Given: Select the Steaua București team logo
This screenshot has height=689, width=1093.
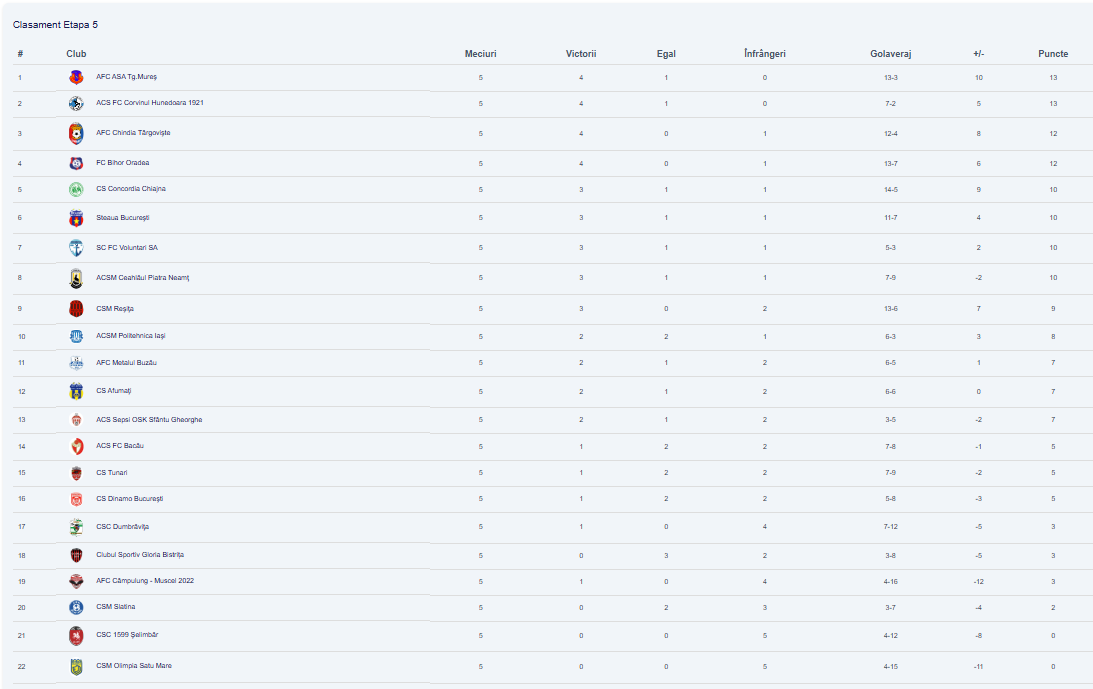Looking at the screenshot, I should point(76,218).
